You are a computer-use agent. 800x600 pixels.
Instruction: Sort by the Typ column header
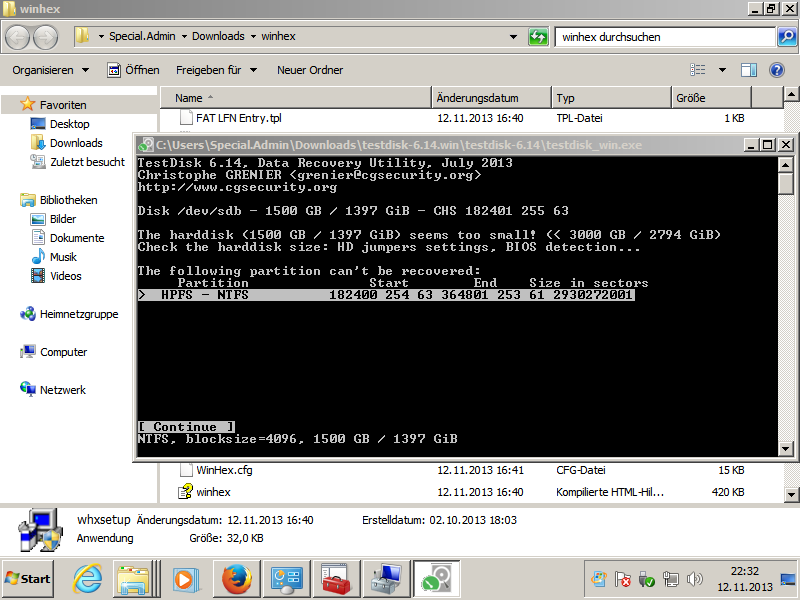coord(611,98)
